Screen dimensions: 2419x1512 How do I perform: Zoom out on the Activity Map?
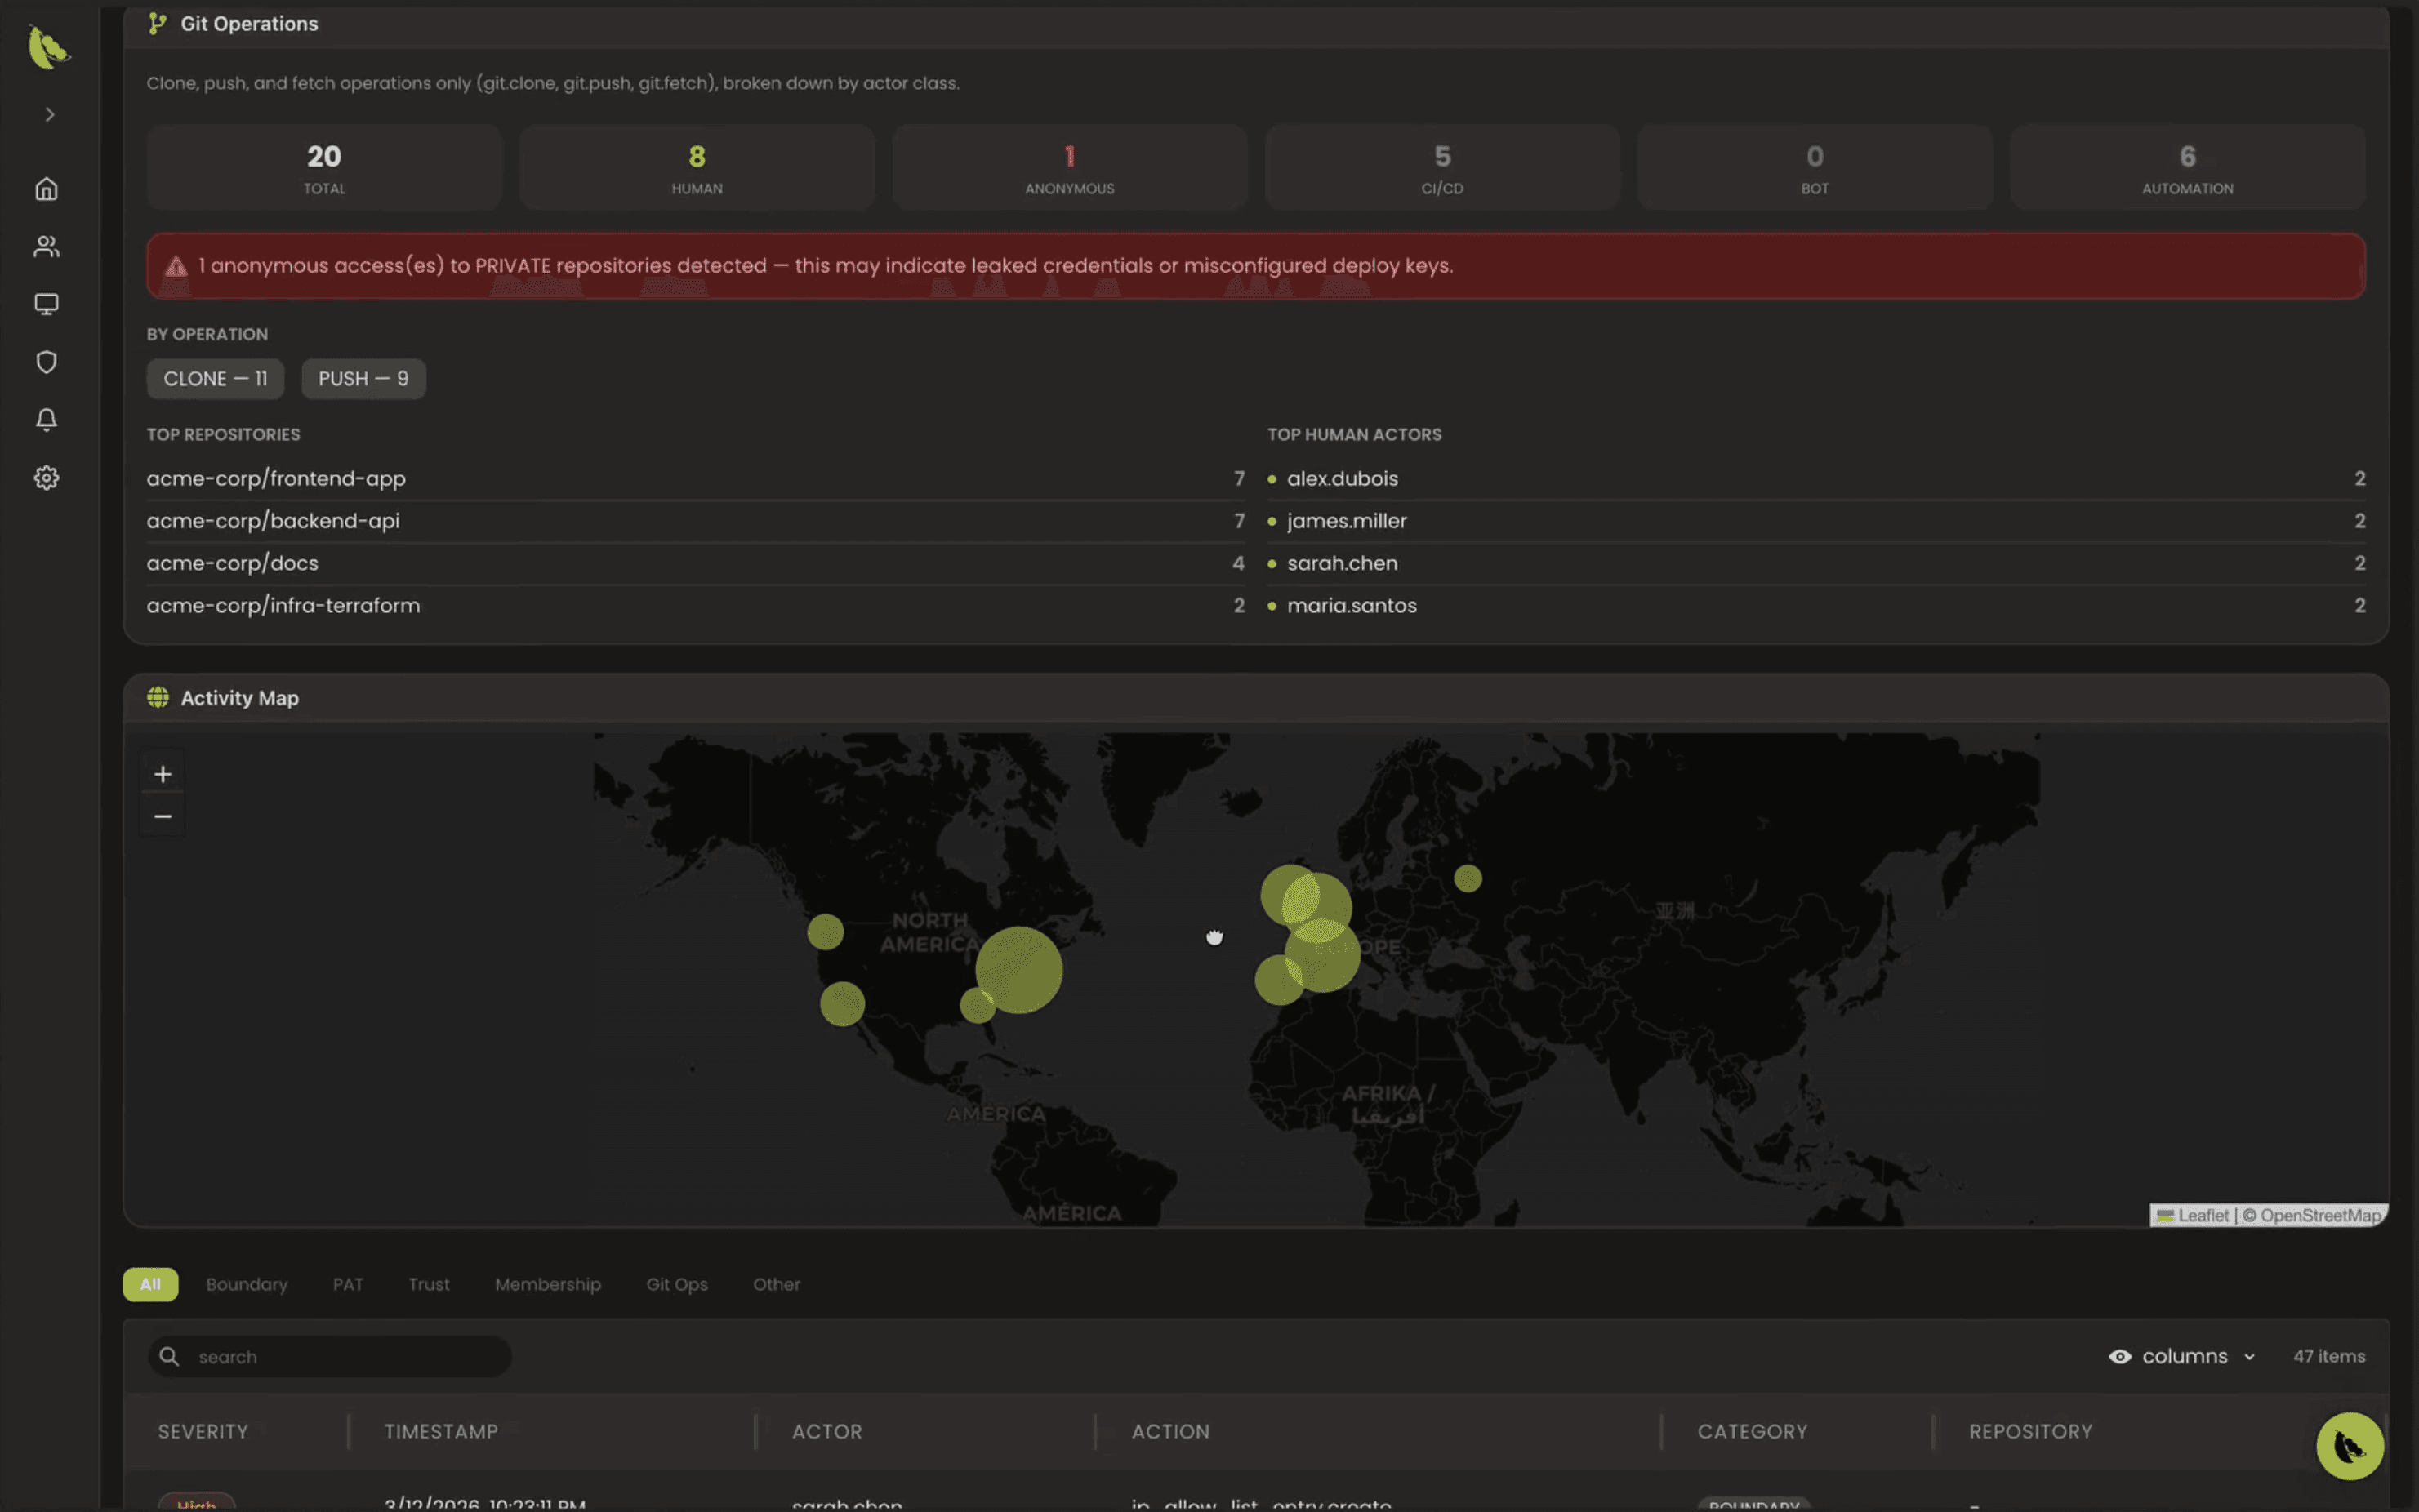[x=163, y=817]
